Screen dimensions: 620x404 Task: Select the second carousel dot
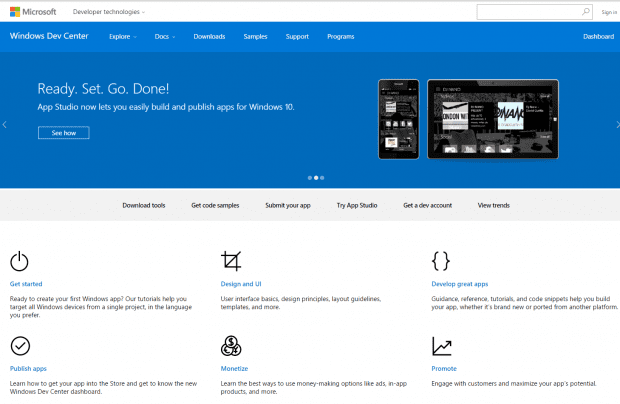point(316,178)
